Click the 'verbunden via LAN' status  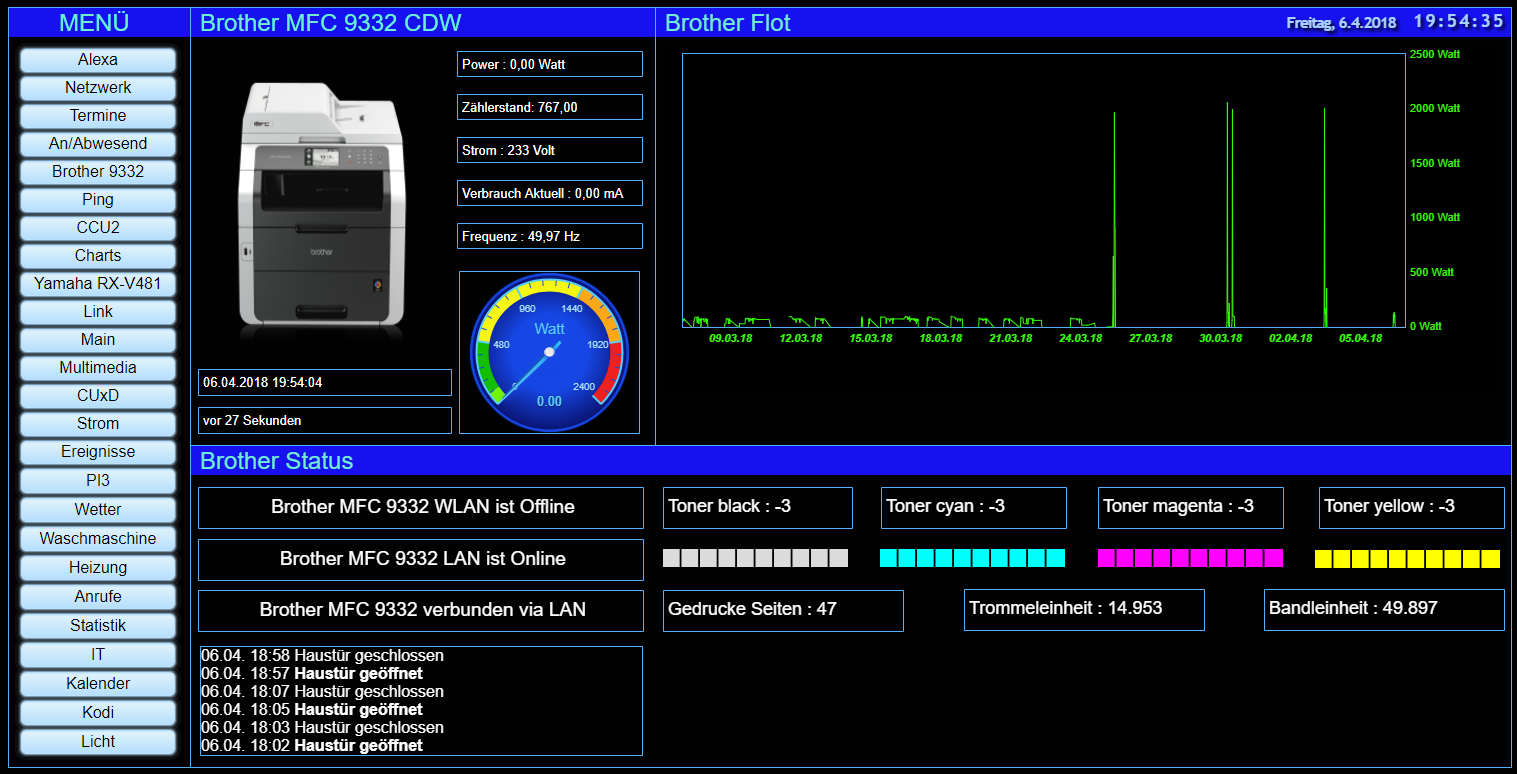[421, 611]
